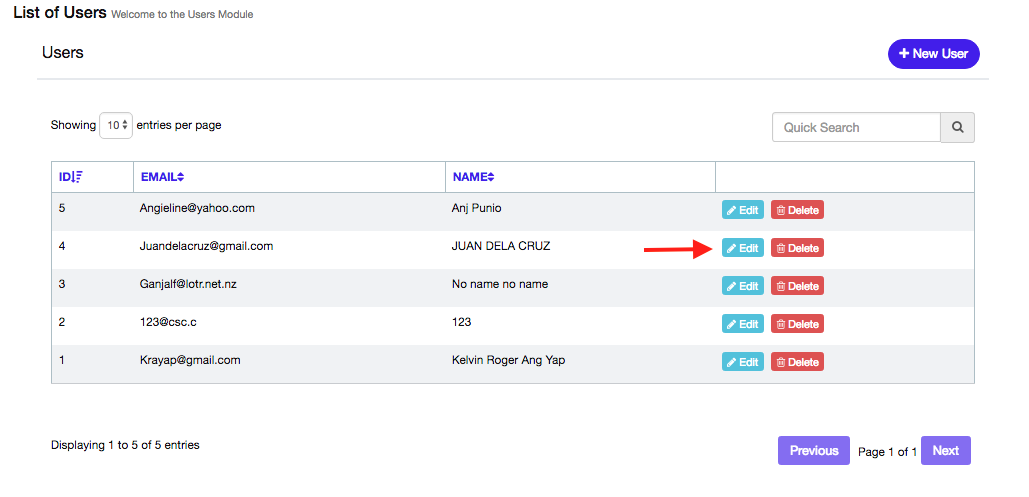Click the Juandelacruz@gmail.com email cell

pyautogui.click(x=206, y=246)
